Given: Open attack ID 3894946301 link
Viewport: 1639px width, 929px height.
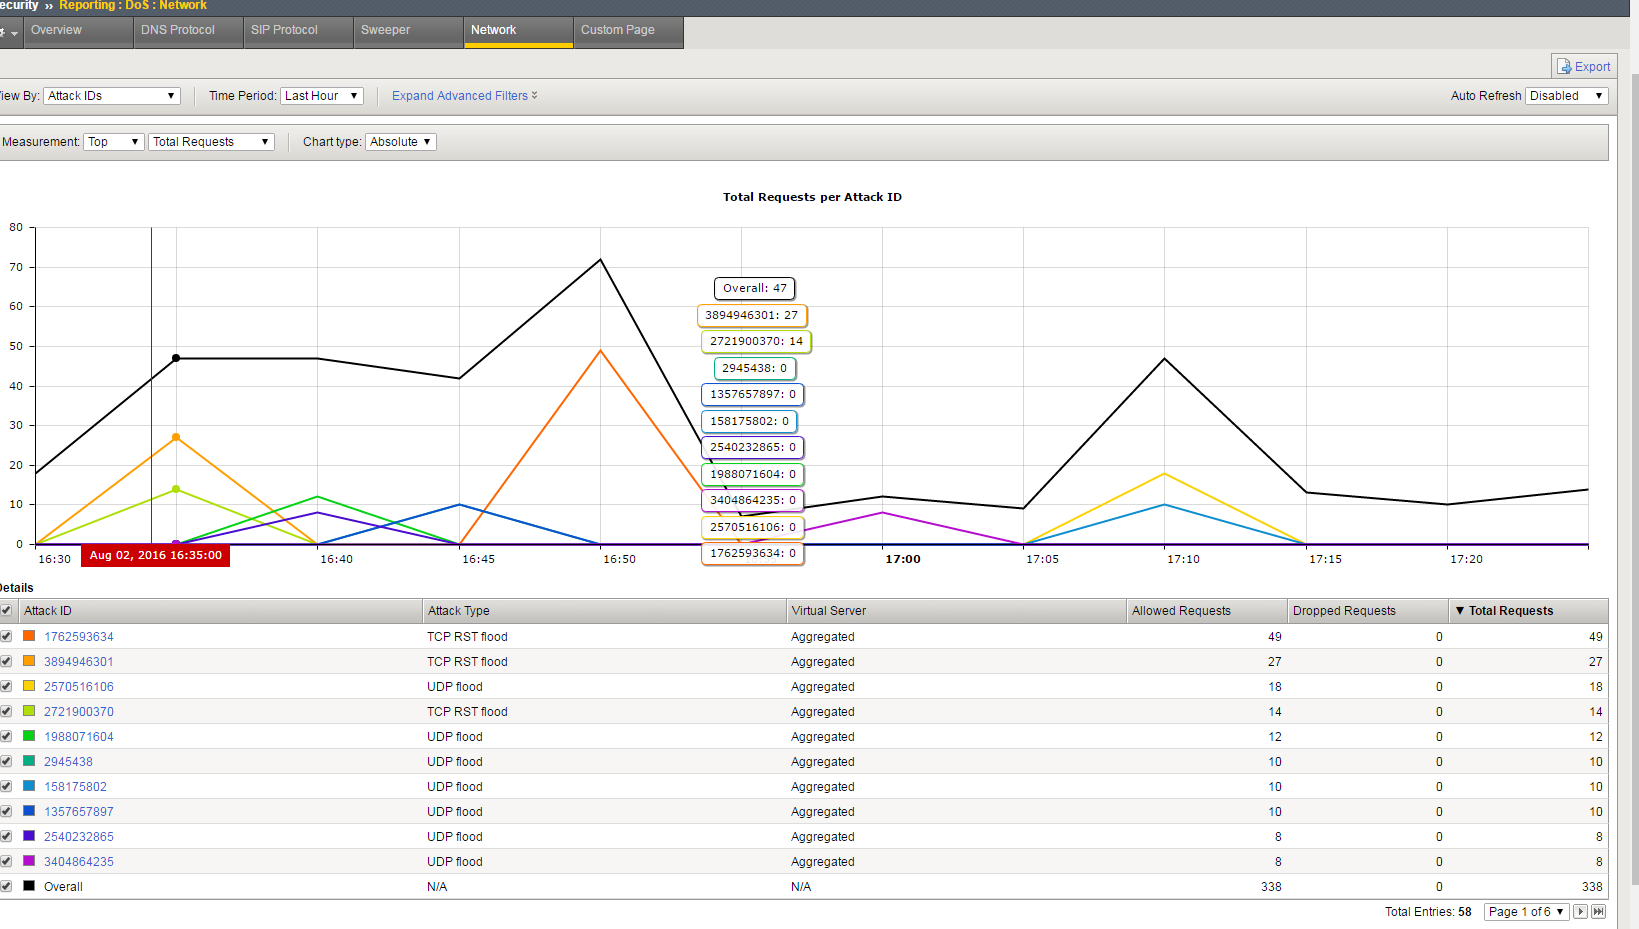Looking at the screenshot, I should point(78,662).
